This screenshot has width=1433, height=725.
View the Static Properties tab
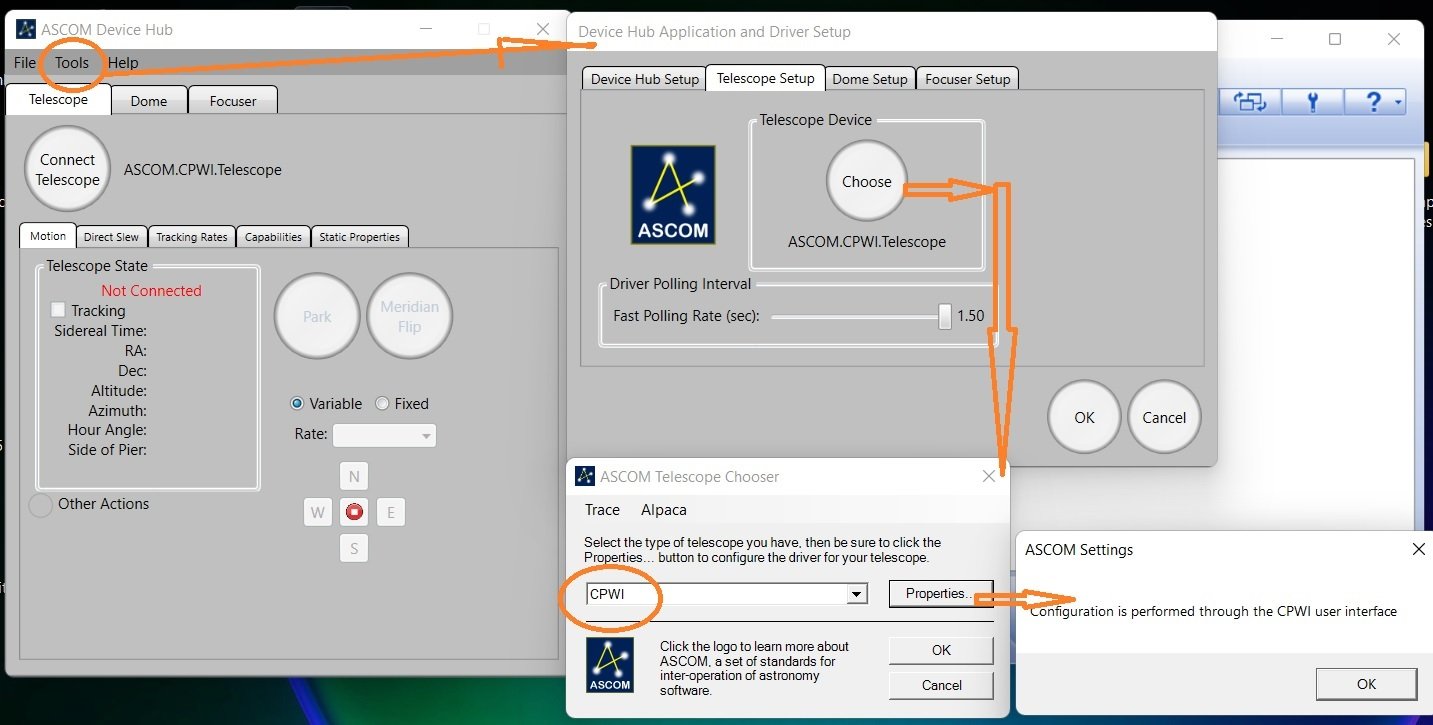pos(360,237)
